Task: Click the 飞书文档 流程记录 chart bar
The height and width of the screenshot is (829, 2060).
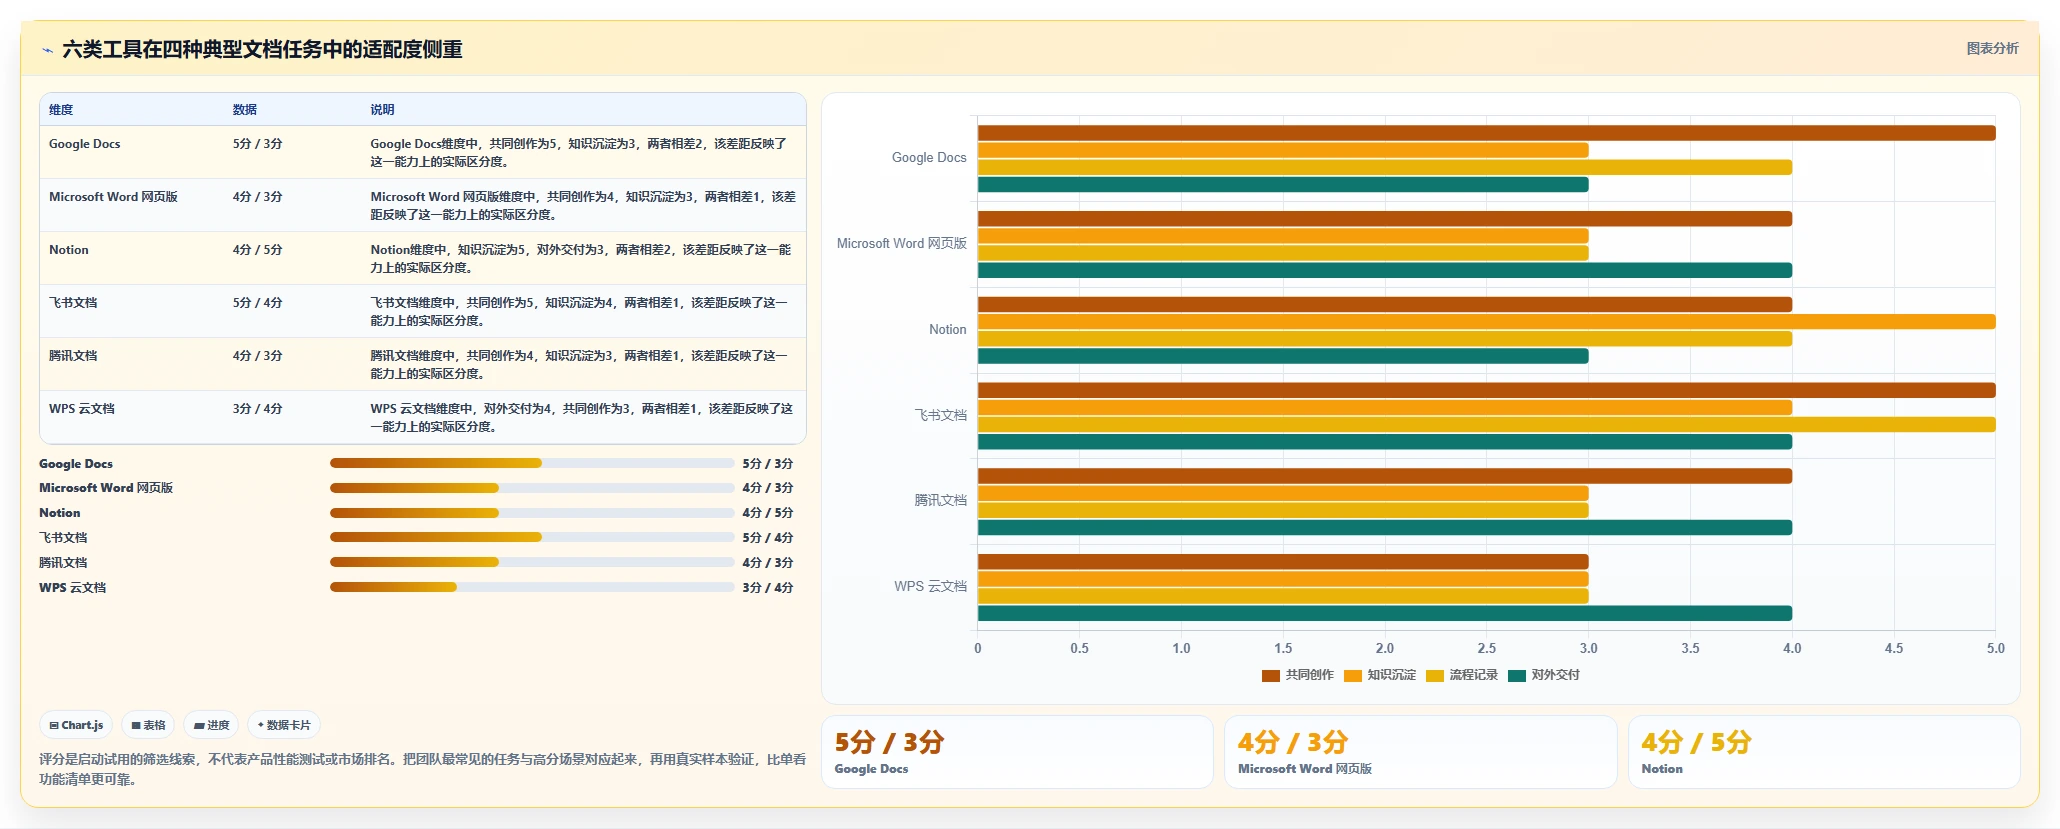Action: point(1486,425)
